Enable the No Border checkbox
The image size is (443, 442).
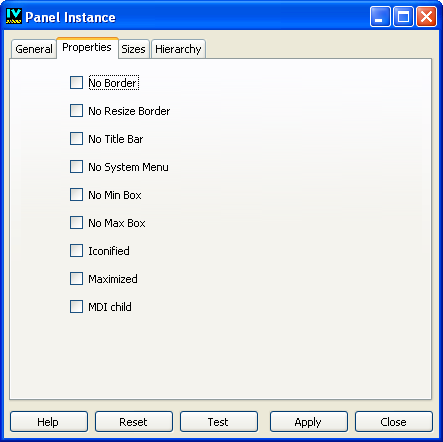coord(76,83)
